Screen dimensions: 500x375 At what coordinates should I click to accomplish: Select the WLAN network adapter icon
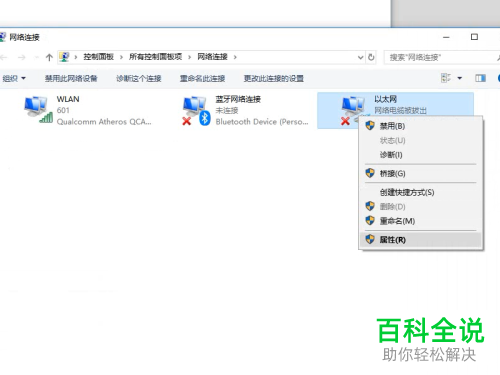38,109
